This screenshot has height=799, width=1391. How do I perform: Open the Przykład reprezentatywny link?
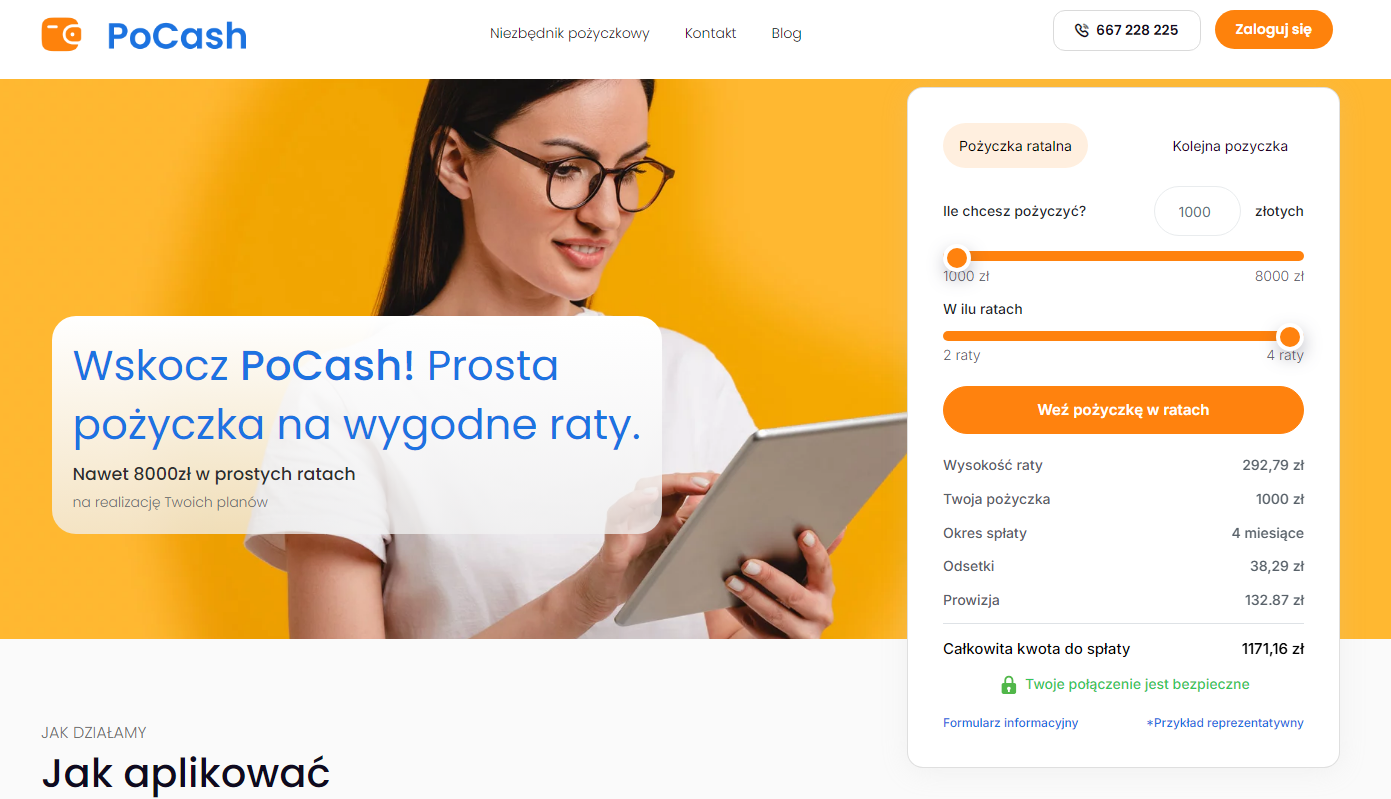click(1225, 722)
